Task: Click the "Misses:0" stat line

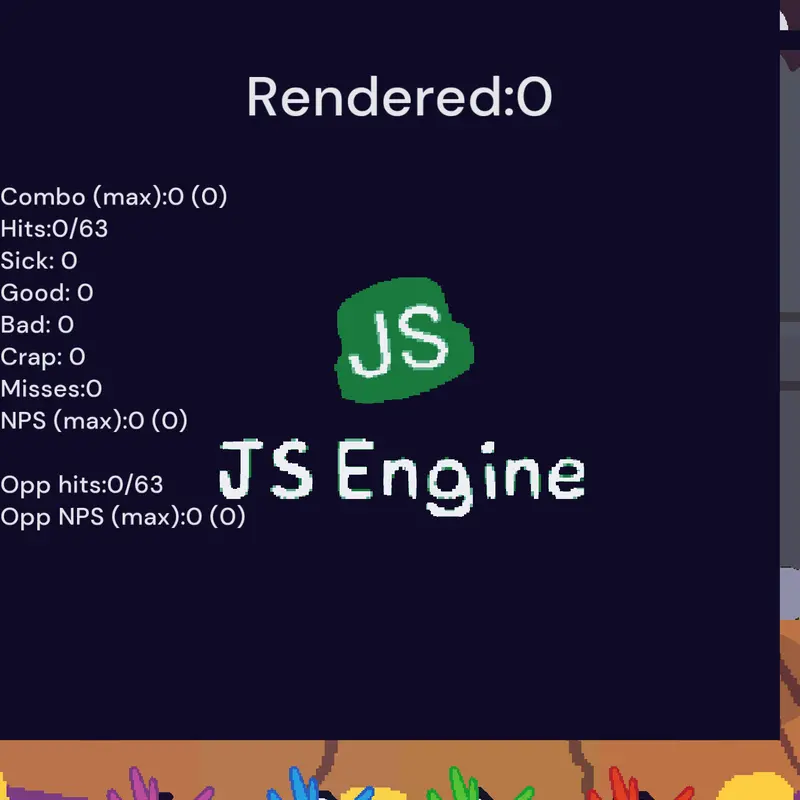Action: (x=51, y=389)
